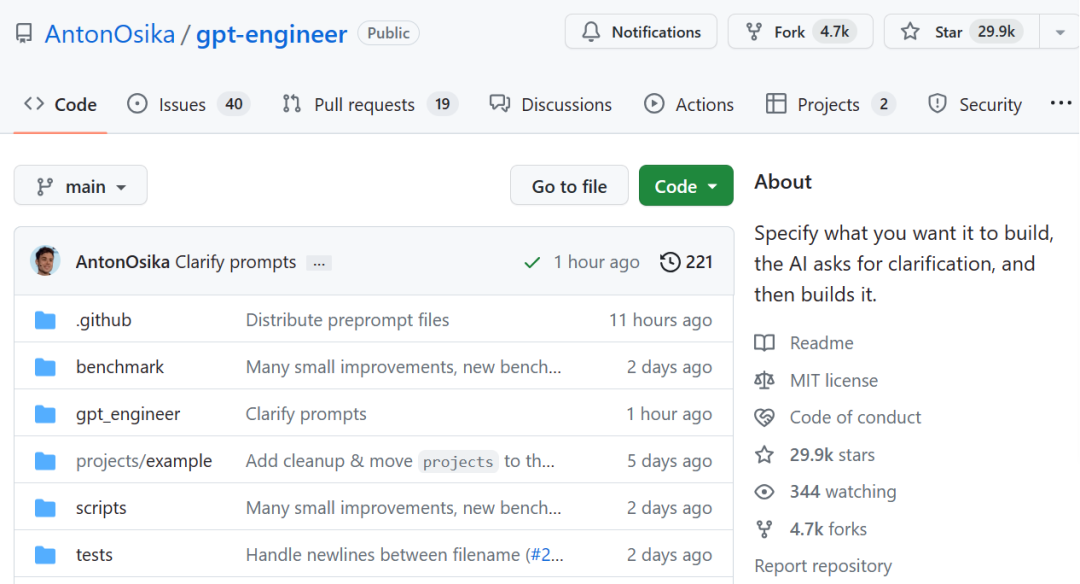Click the Notifications bell button
The image size is (1080, 584).
point(640,32)
